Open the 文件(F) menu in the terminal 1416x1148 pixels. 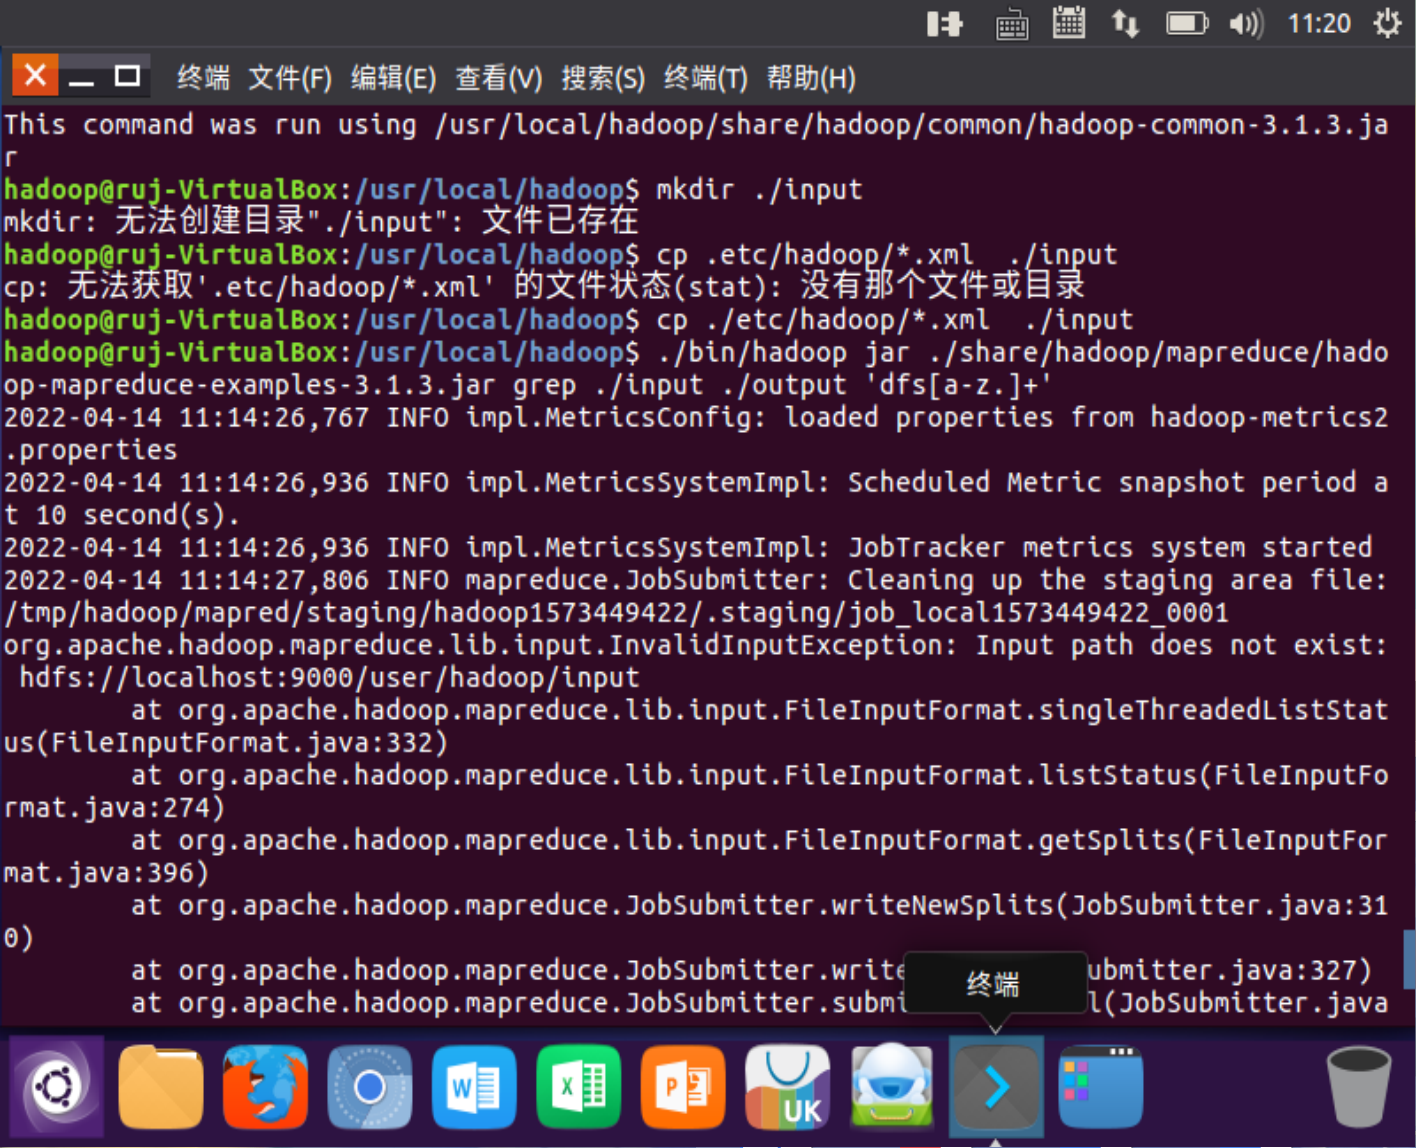[290, 78]
